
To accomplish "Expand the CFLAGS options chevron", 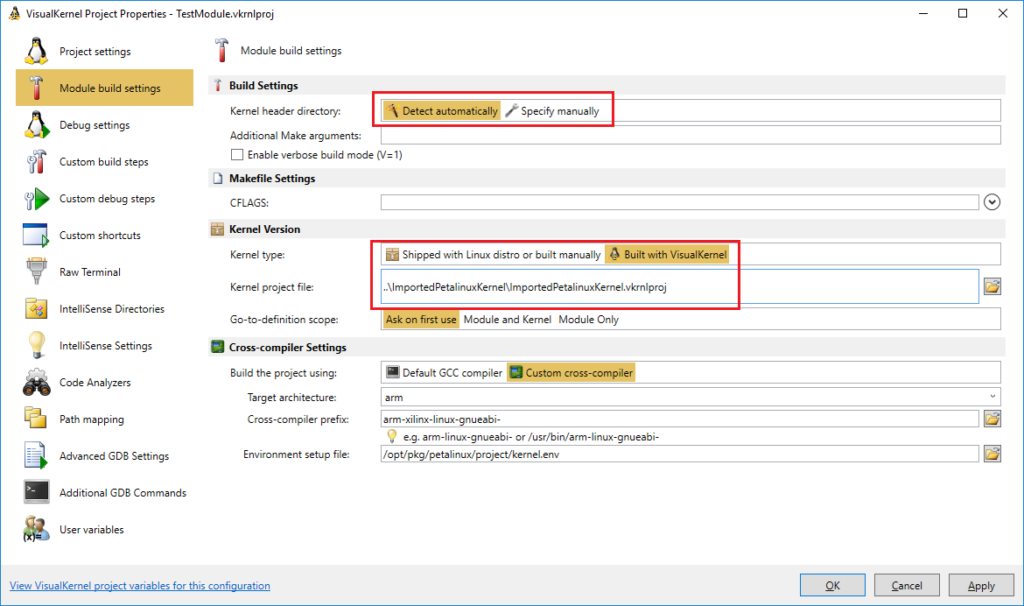I will point(991,201).
